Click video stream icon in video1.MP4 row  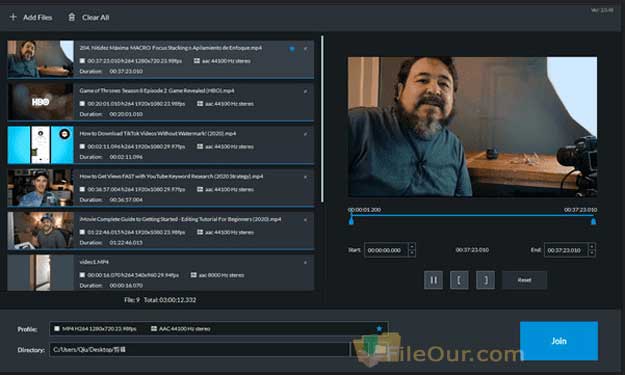coord(82,275)
